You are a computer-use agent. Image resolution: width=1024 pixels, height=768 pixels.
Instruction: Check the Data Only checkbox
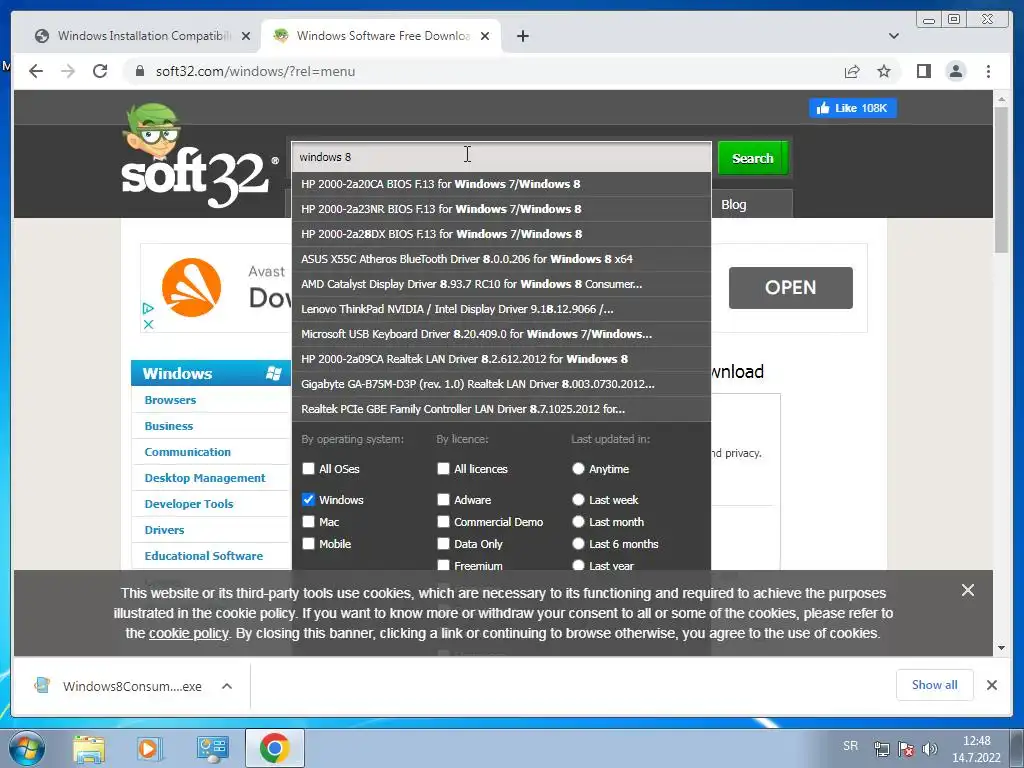click(443, 543)
